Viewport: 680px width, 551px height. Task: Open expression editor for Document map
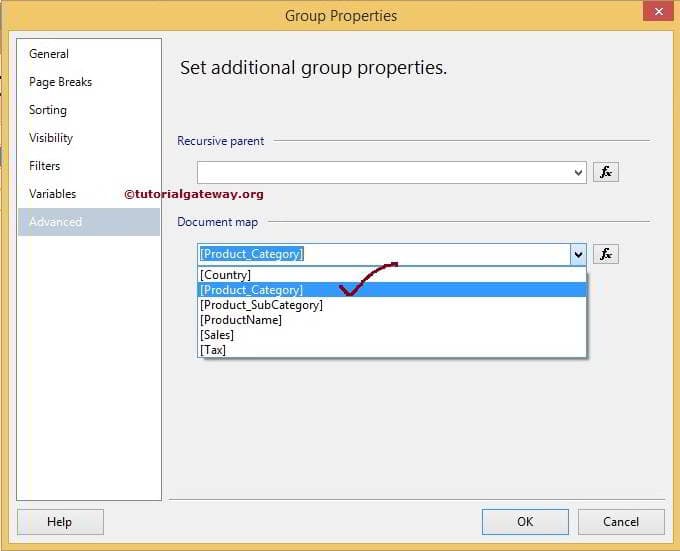tap(605, 254)
